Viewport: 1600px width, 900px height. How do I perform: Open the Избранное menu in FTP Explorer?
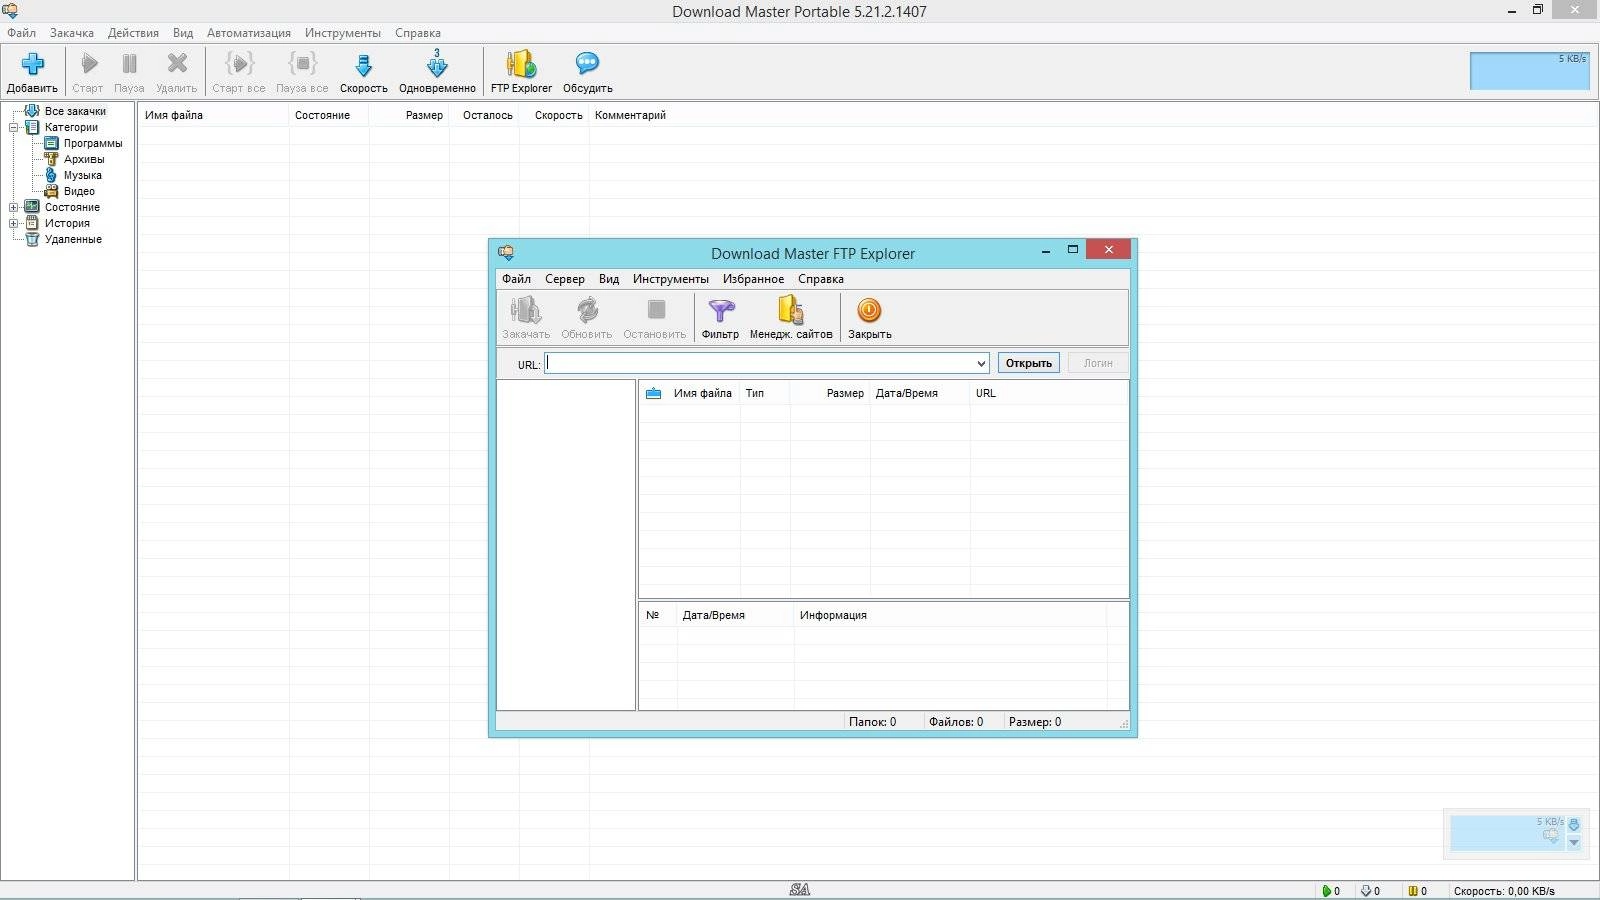[753, 279]
